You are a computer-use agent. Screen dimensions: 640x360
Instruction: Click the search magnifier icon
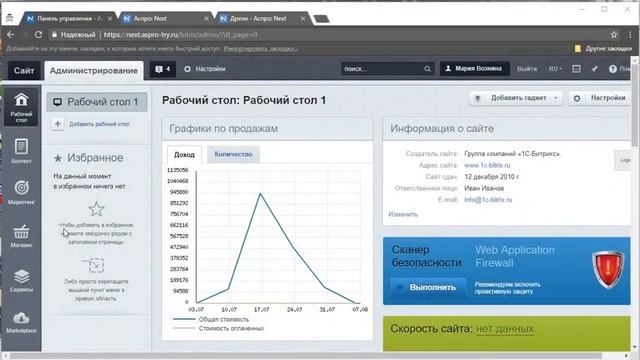[x=427, y=69]
